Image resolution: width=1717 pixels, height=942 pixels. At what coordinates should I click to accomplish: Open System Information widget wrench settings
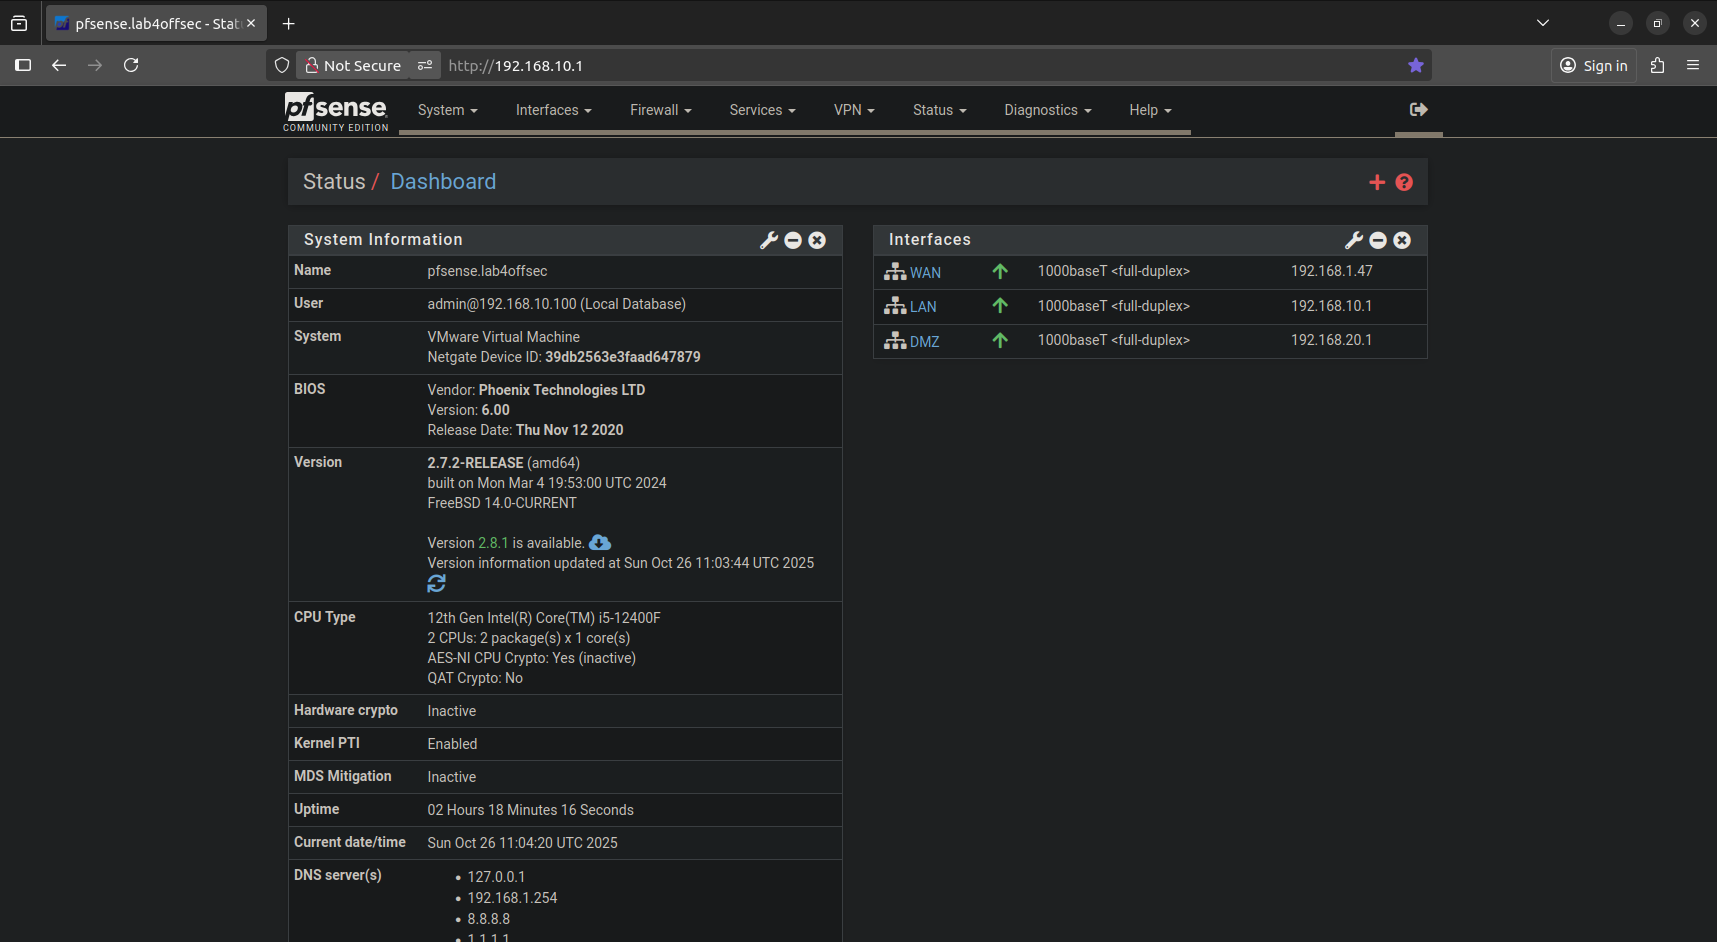768,240
